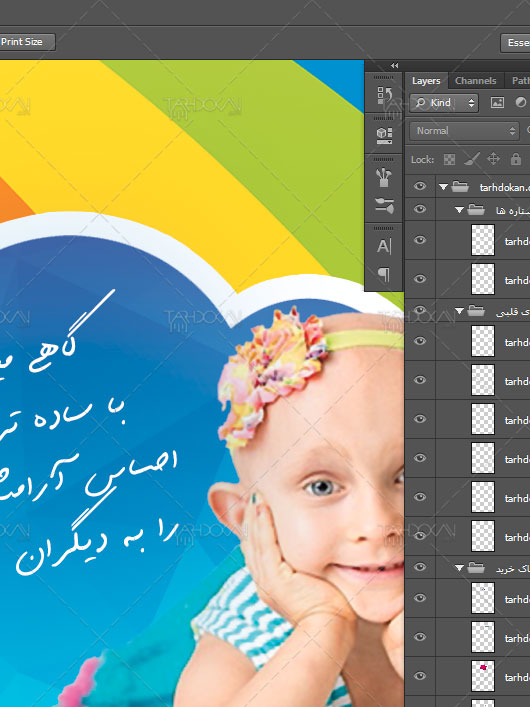Select the خرید group name

coord(512,569)
